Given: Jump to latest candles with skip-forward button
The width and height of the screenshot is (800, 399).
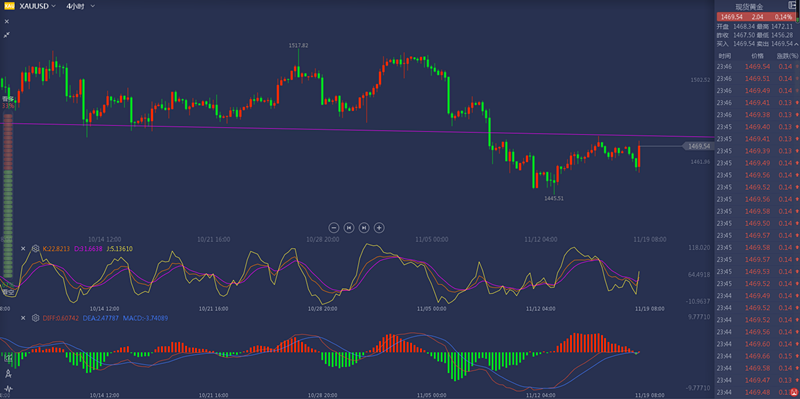Looking at the screenshot, I should point(364,228).
